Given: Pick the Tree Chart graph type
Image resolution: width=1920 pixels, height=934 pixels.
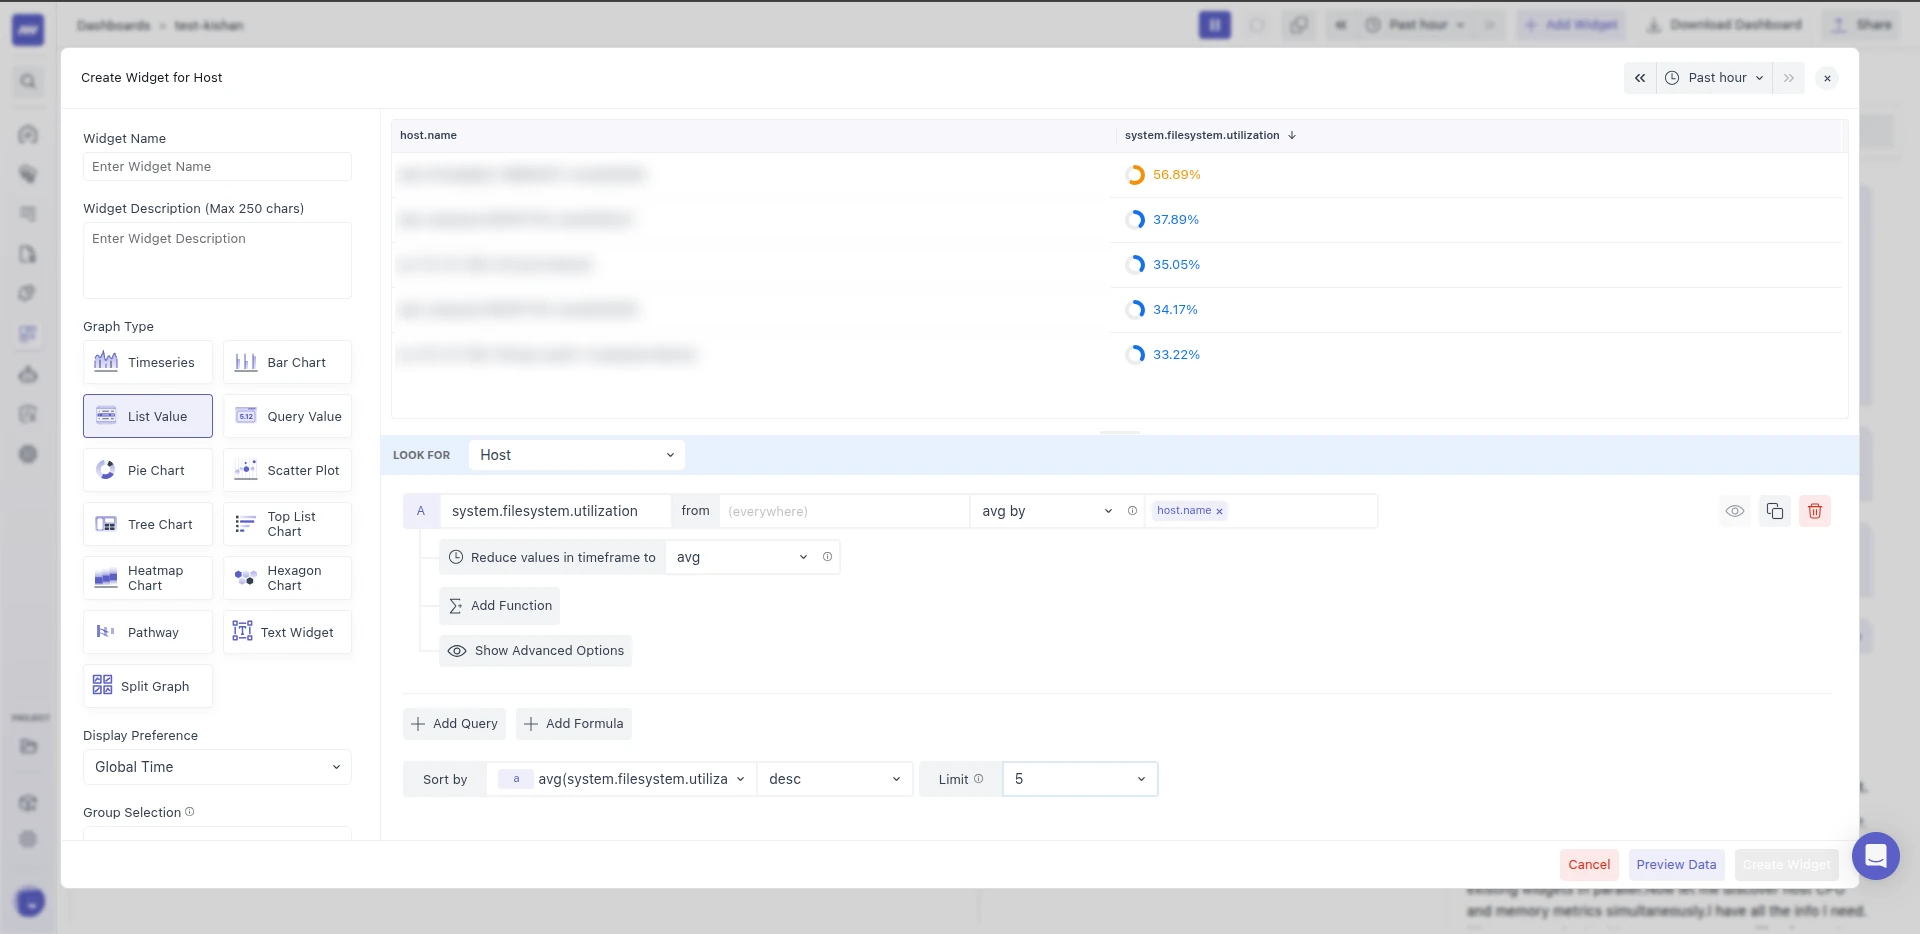Looking at the screenshot, I should pyautogui.click(x=148, y=524).
